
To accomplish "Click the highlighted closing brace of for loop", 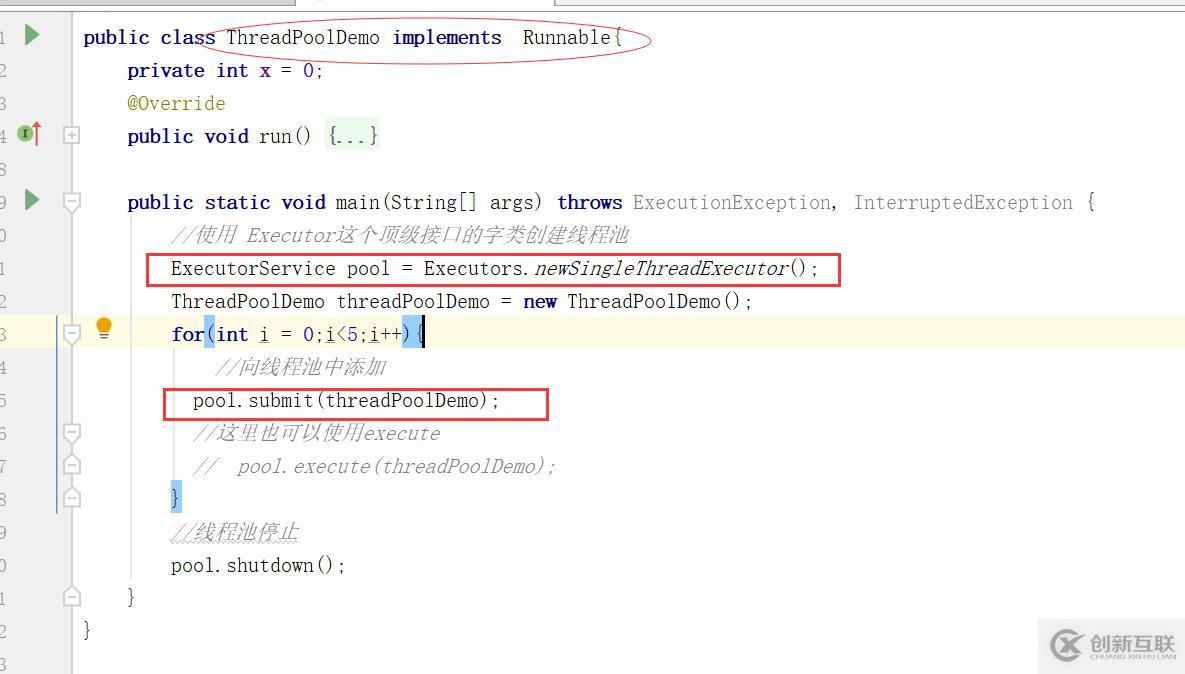I will click(176, 496).
